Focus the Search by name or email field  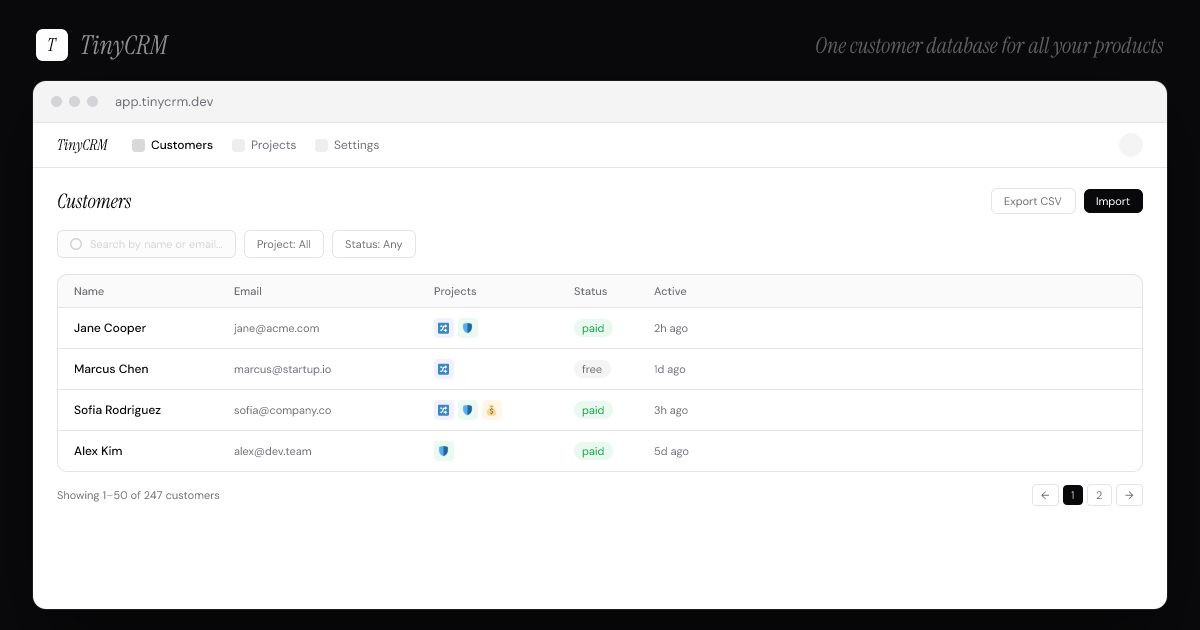tap(147, 244)
